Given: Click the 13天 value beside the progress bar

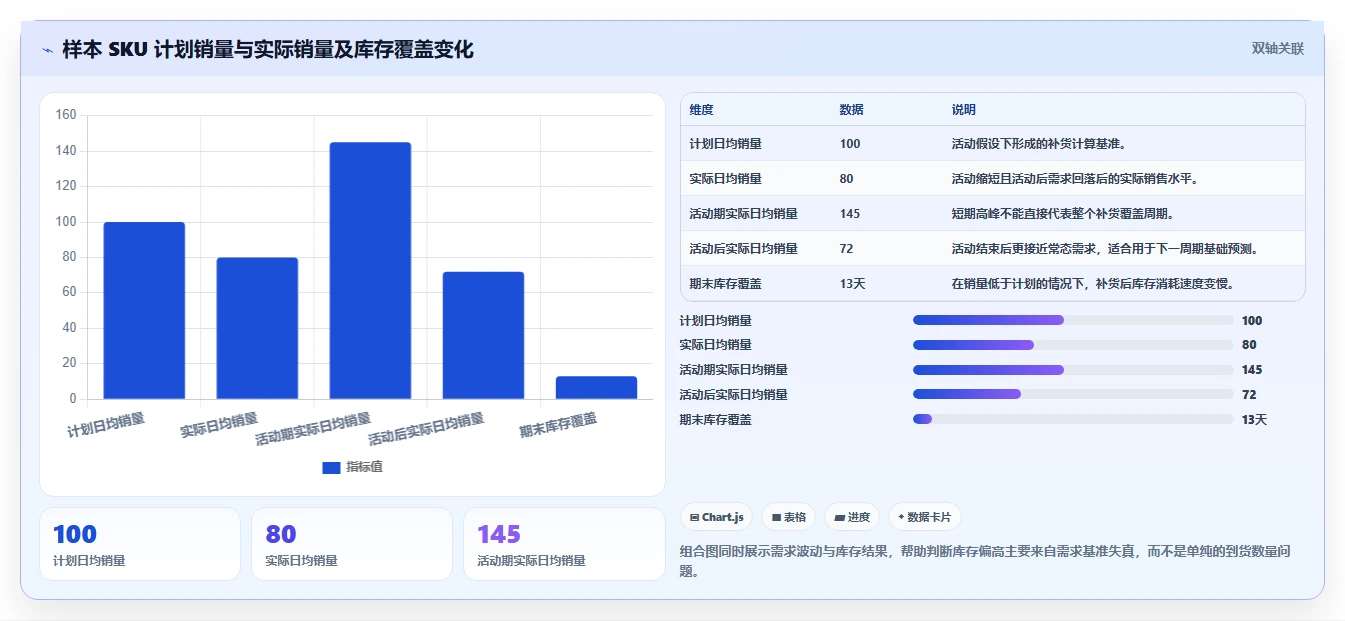Looking at the screenshot, I should point(1254,420).
